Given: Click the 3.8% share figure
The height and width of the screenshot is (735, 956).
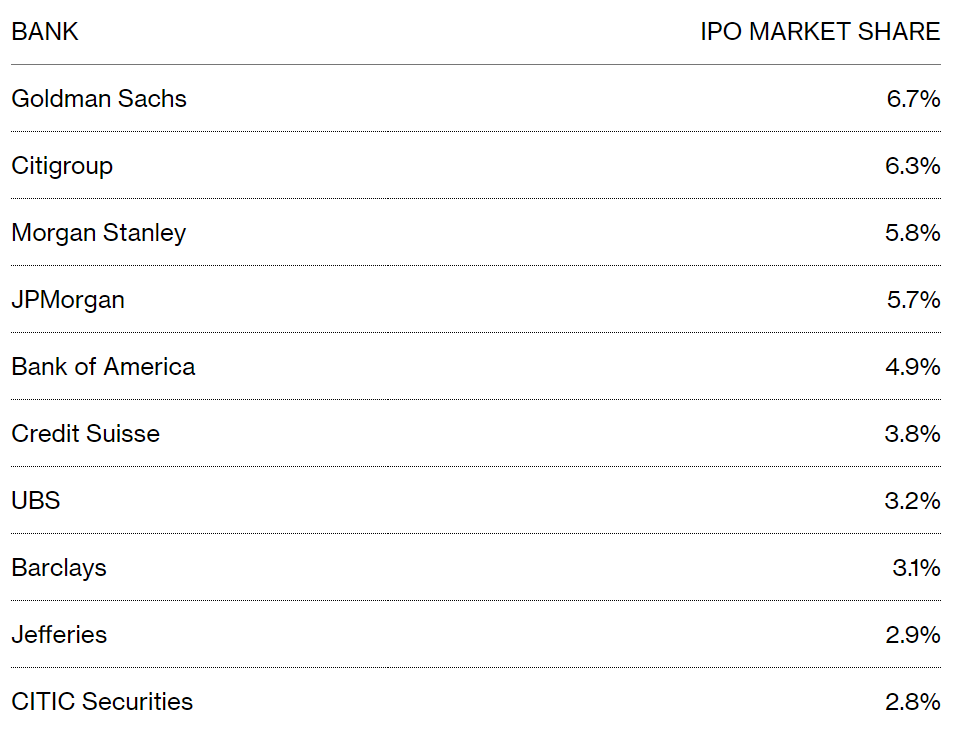Looking at the screenshot, I should tap(913, 434).
